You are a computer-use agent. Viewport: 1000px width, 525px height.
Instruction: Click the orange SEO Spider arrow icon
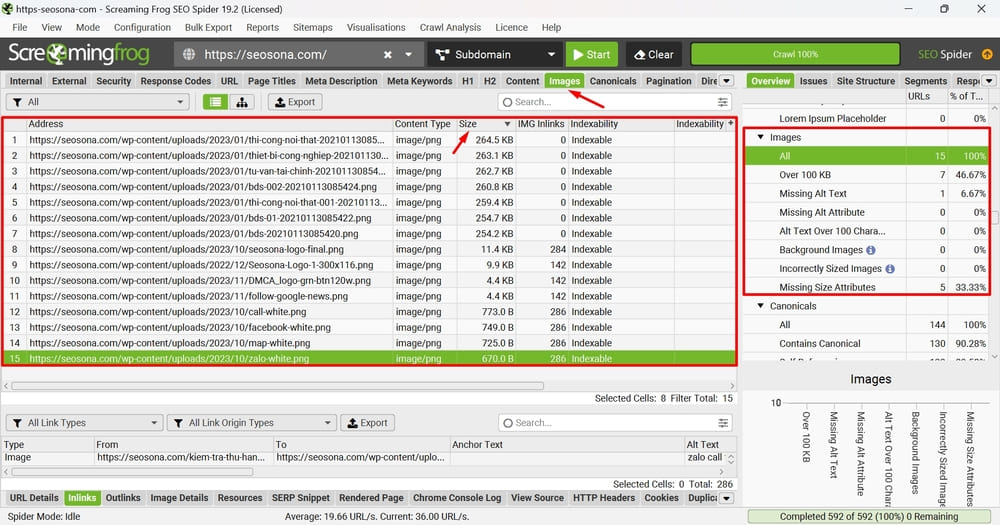(987, 54)
